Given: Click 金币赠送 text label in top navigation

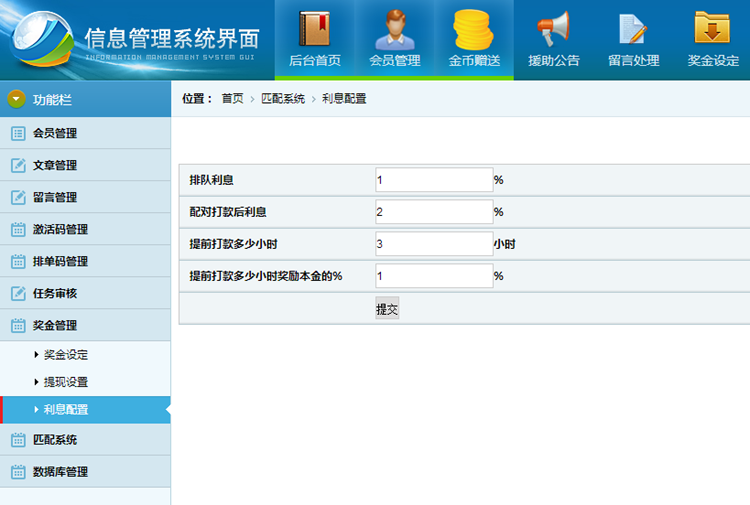Looking at the screenshot, I should click(474, 60).
